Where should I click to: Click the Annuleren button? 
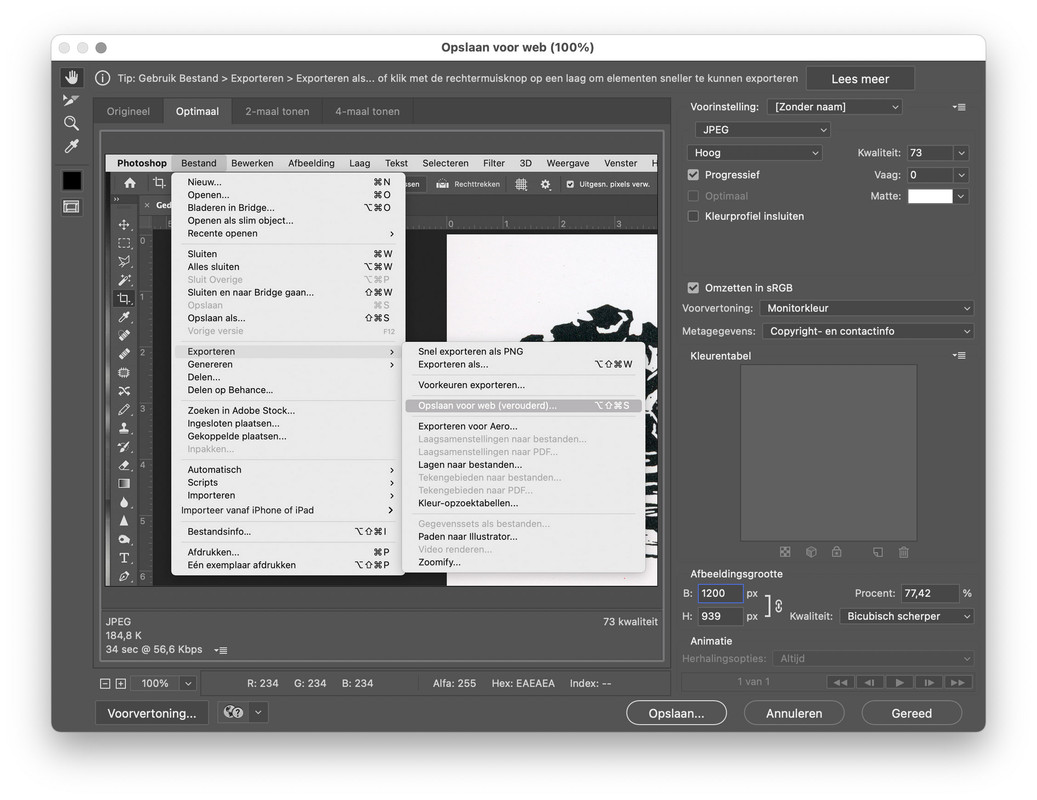point(794,713)
